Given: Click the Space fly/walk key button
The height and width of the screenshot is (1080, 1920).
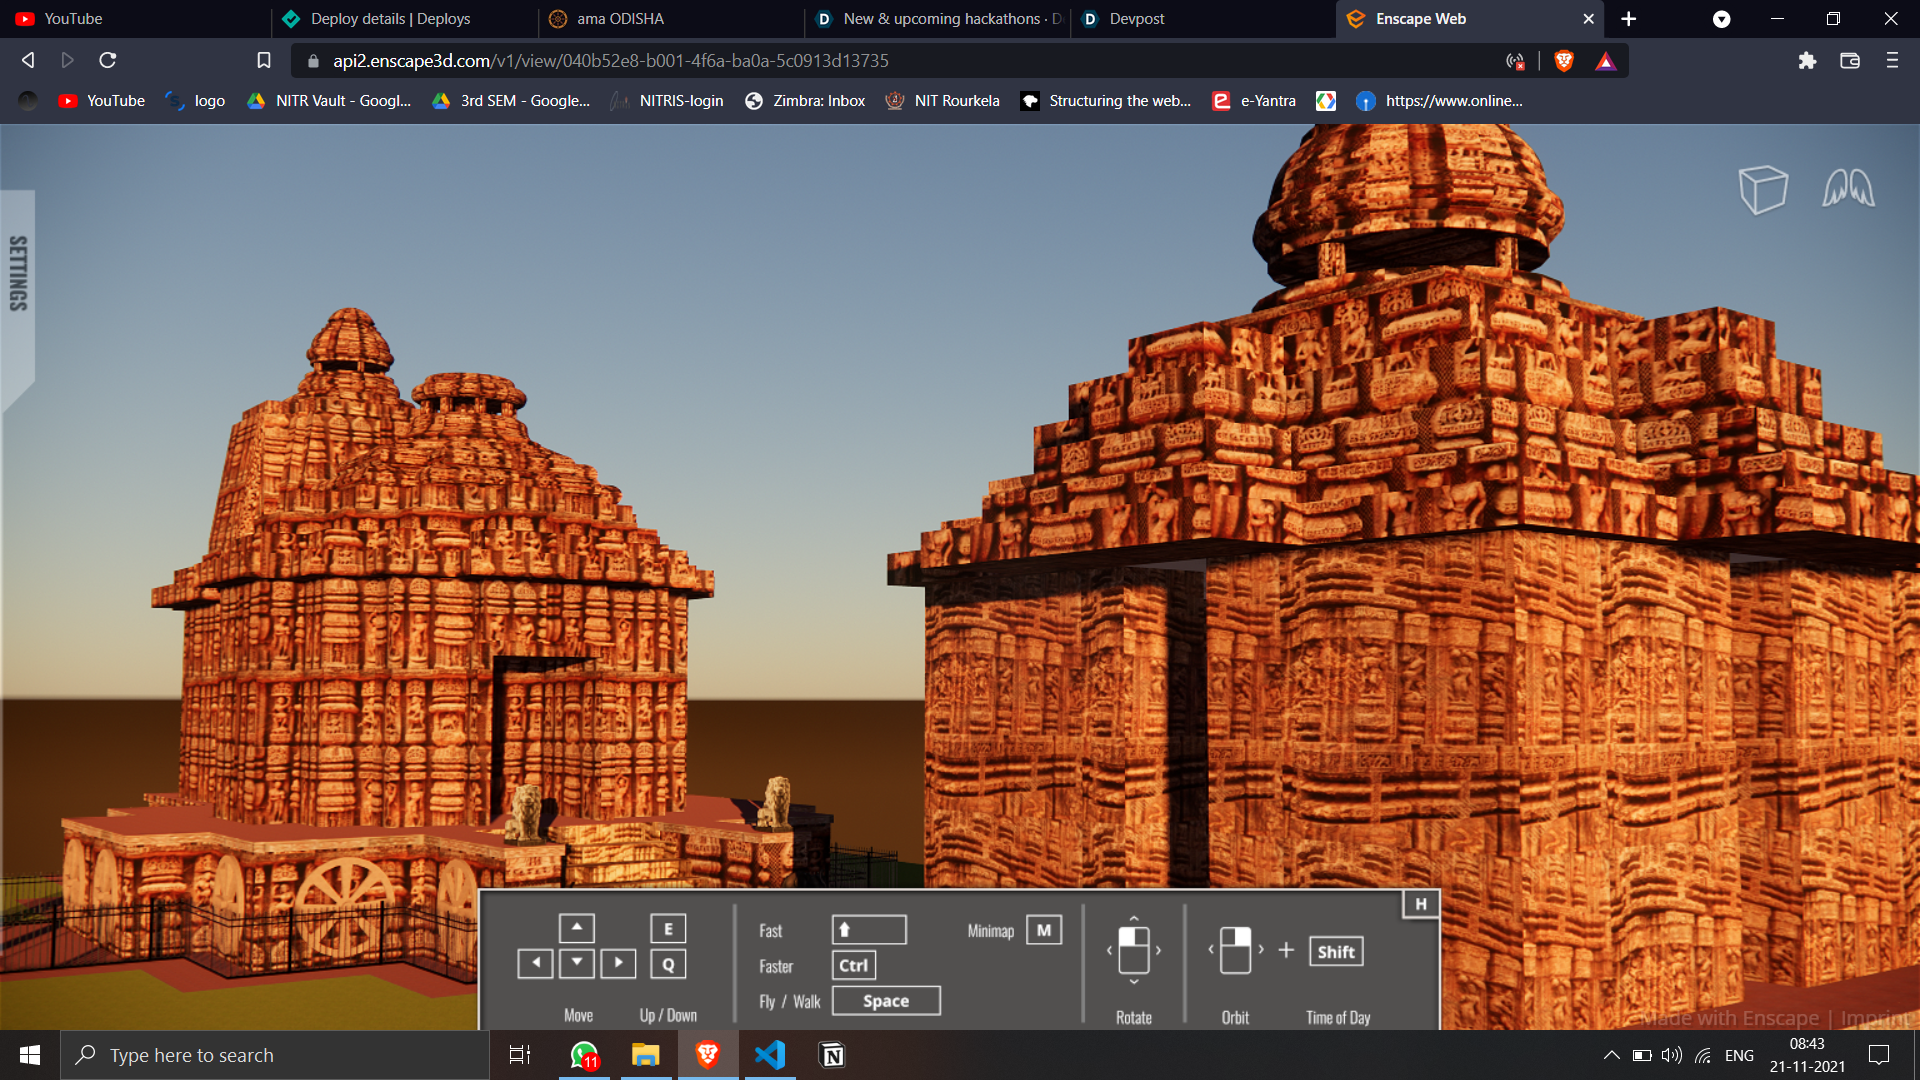Looking at the screenshot, I should (x=886, y=1001).
